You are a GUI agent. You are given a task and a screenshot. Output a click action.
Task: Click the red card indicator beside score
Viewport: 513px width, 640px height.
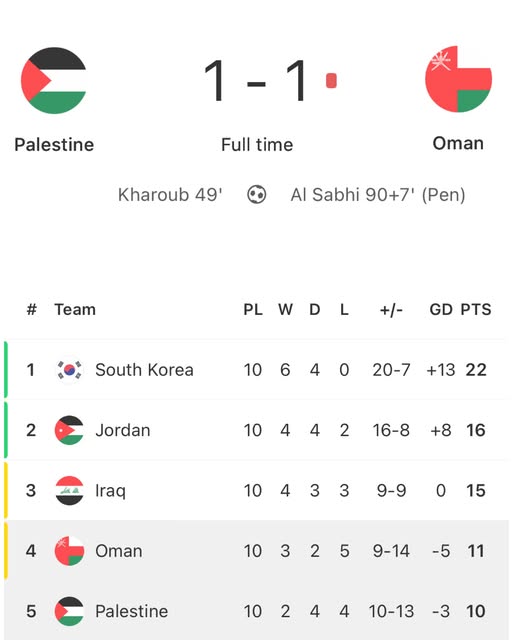(x=331, y=80)
